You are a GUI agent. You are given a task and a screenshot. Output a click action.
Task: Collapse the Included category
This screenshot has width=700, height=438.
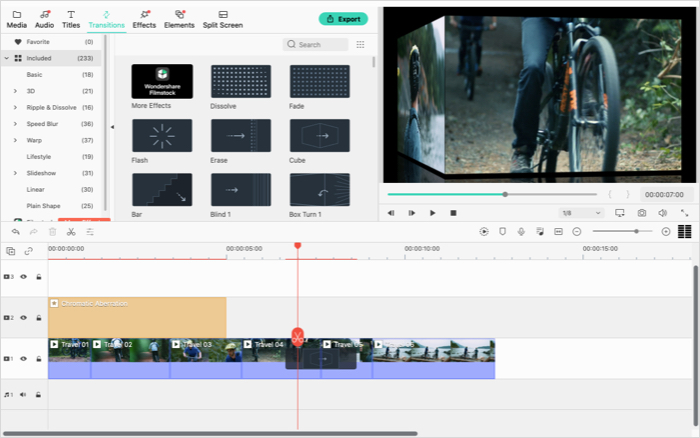6,58
